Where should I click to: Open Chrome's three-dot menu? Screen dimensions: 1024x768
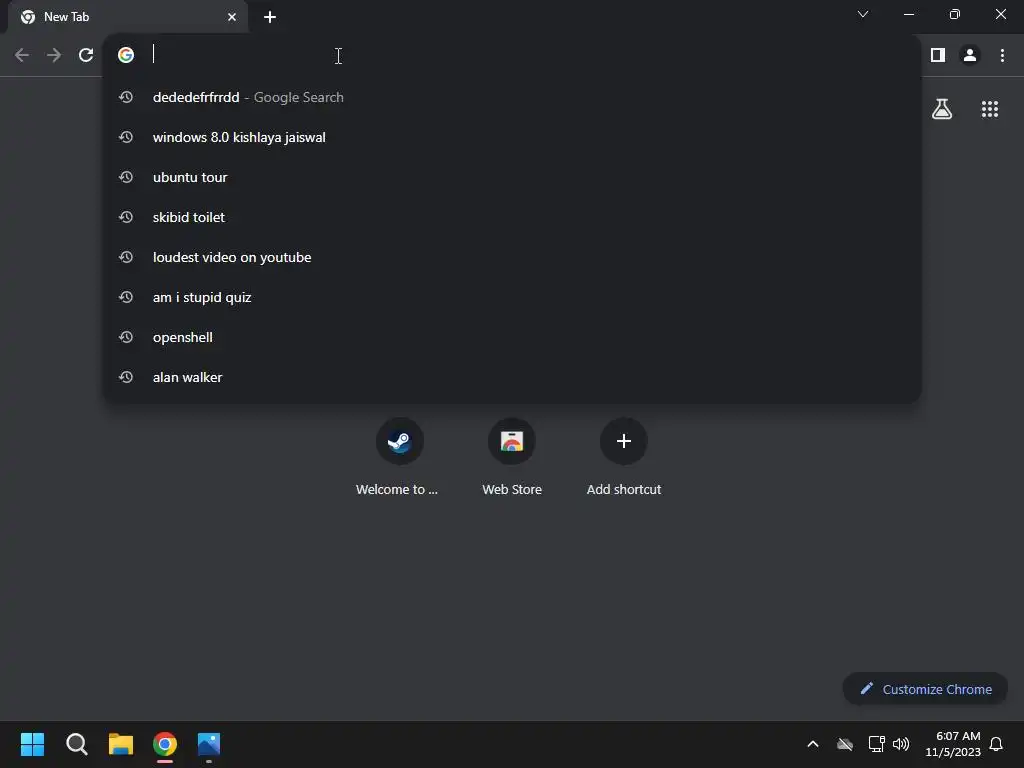click(x=1002, y=55)
